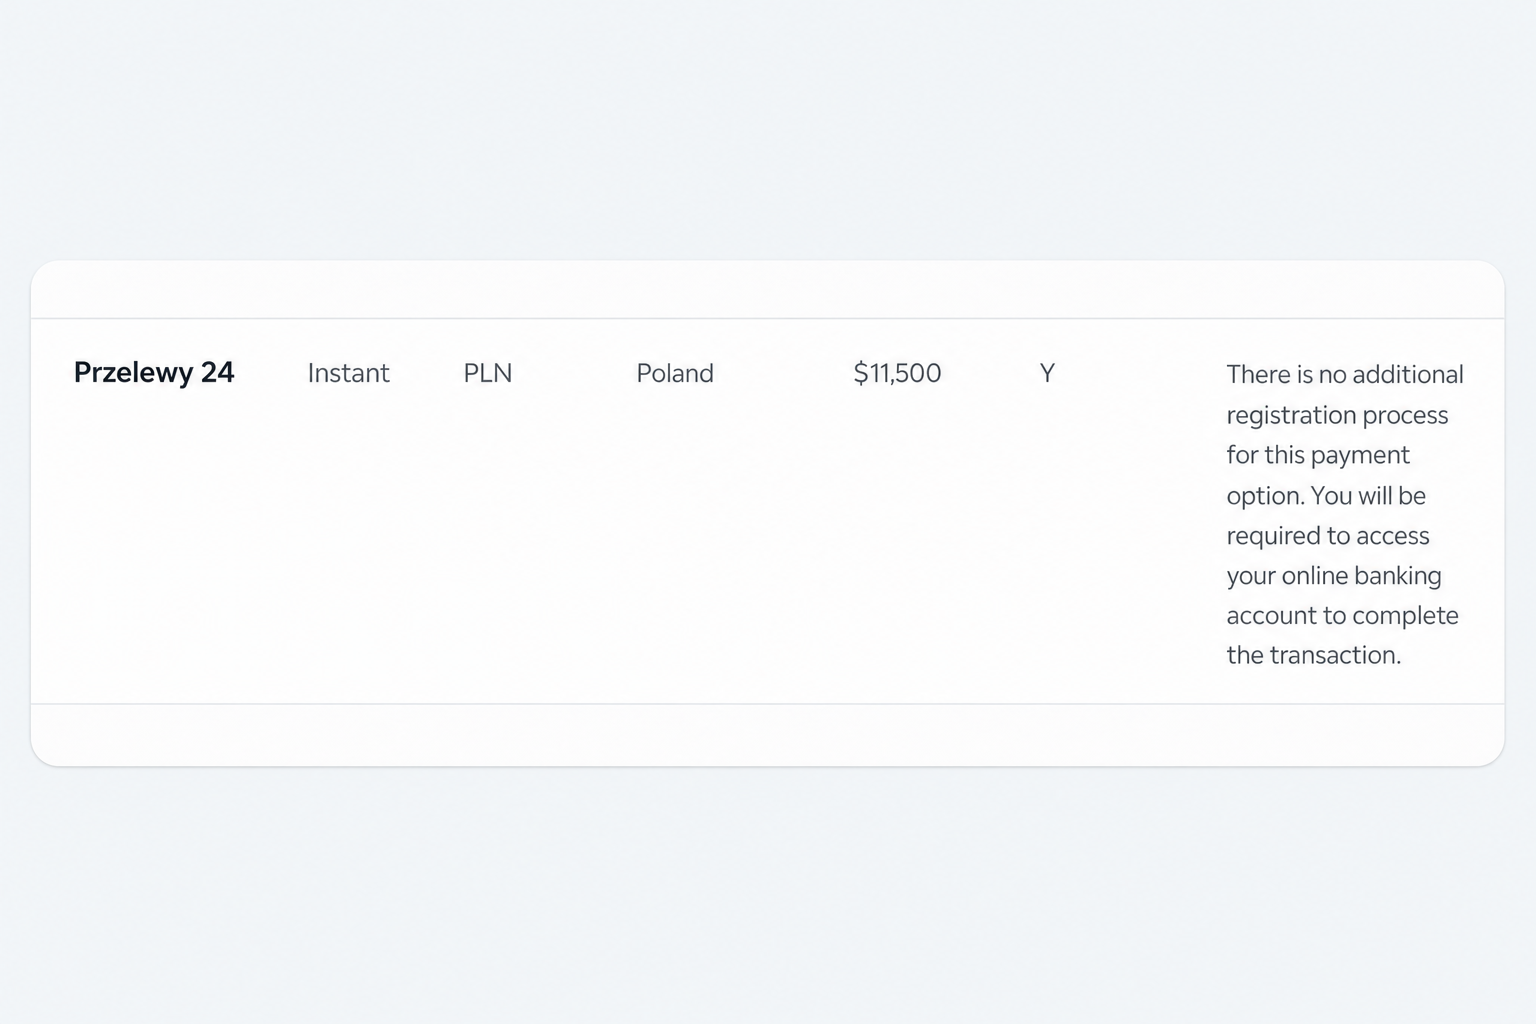Select the Poland country cell
This screenshot has height=1024, width=1536.
675,373
